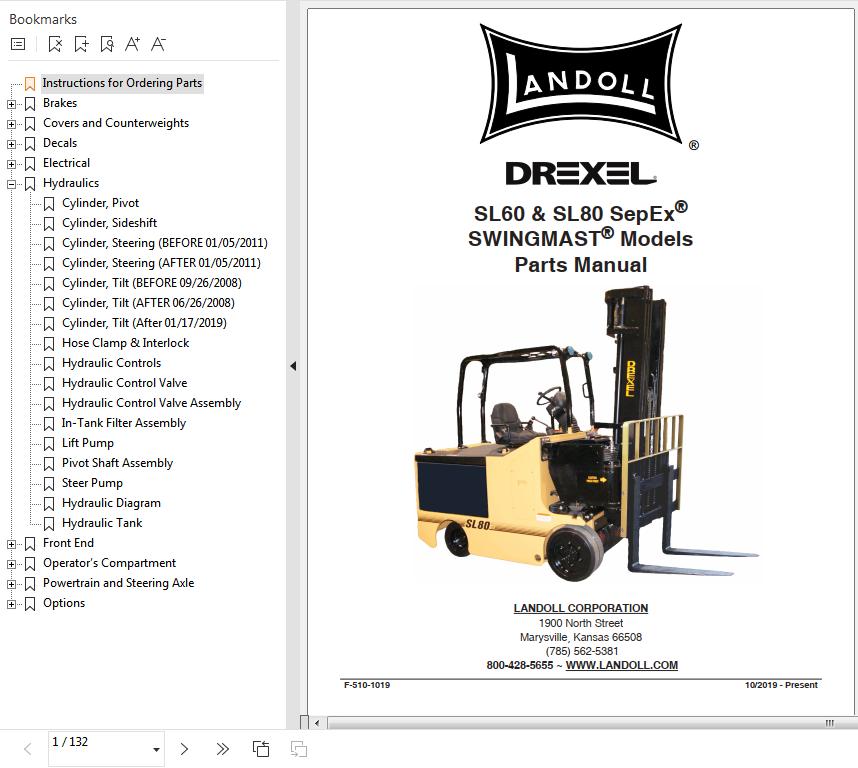Open the Hydraulic Tank bookmark
This screenshot has width=858, height=768.
click(102, 523)
